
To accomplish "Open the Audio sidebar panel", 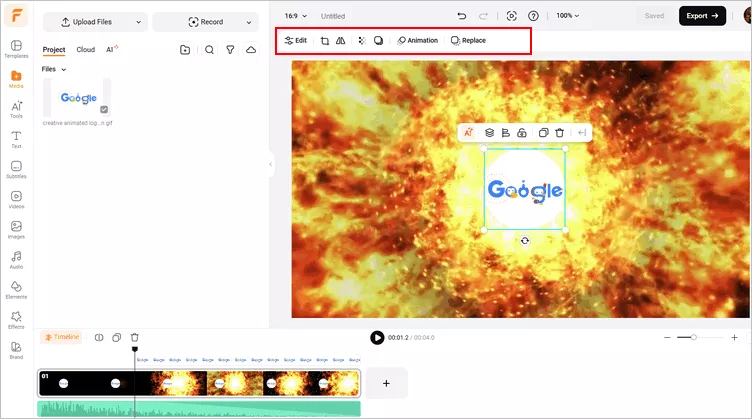I will pos(16,260).
